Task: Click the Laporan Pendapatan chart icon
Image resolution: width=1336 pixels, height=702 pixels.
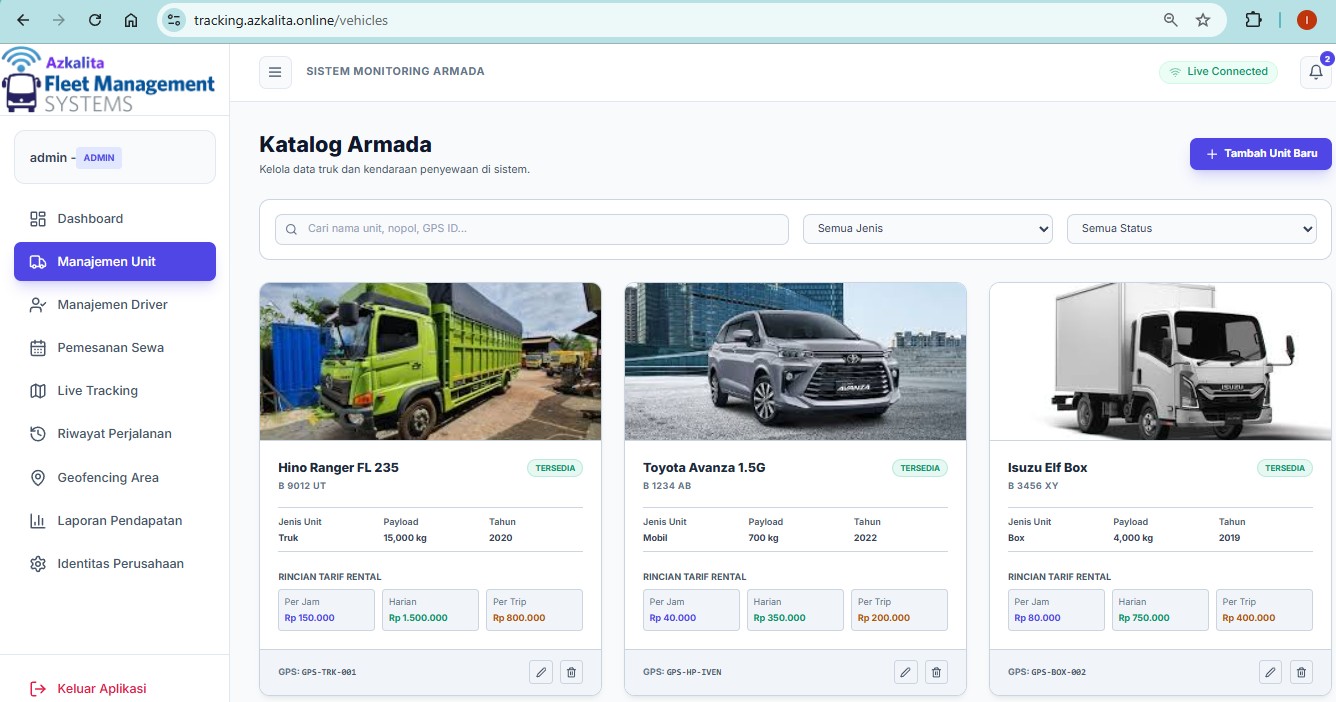Action: pos(38,521)
